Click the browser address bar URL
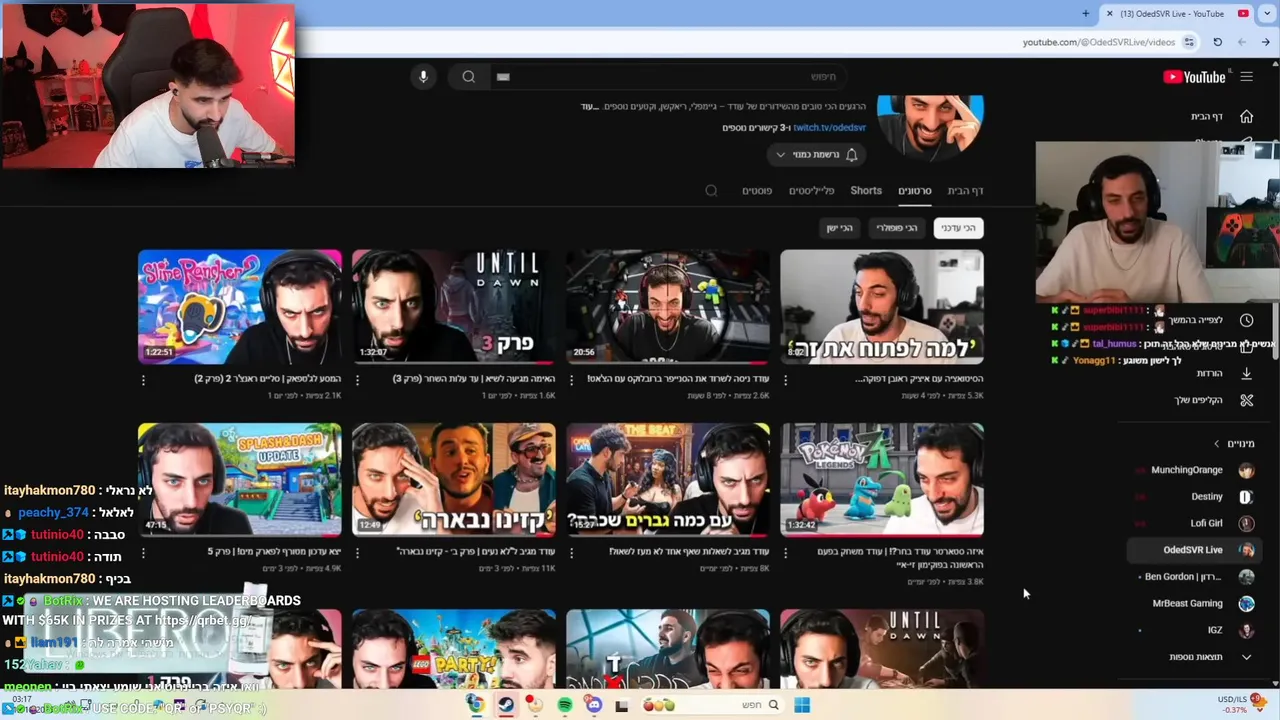Image resolution: width=1280 pixels, height=720 pixels. click(1098, 42)
